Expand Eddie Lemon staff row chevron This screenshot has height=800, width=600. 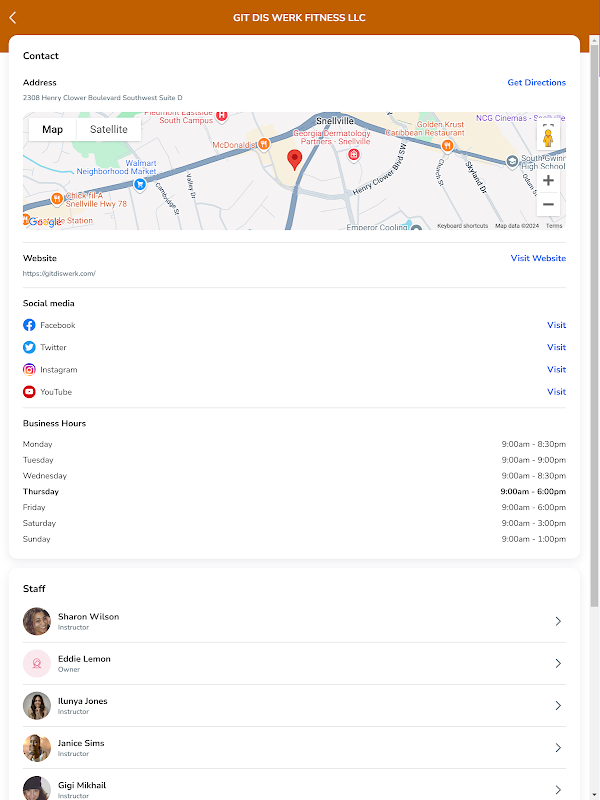[x=558, y=663]
